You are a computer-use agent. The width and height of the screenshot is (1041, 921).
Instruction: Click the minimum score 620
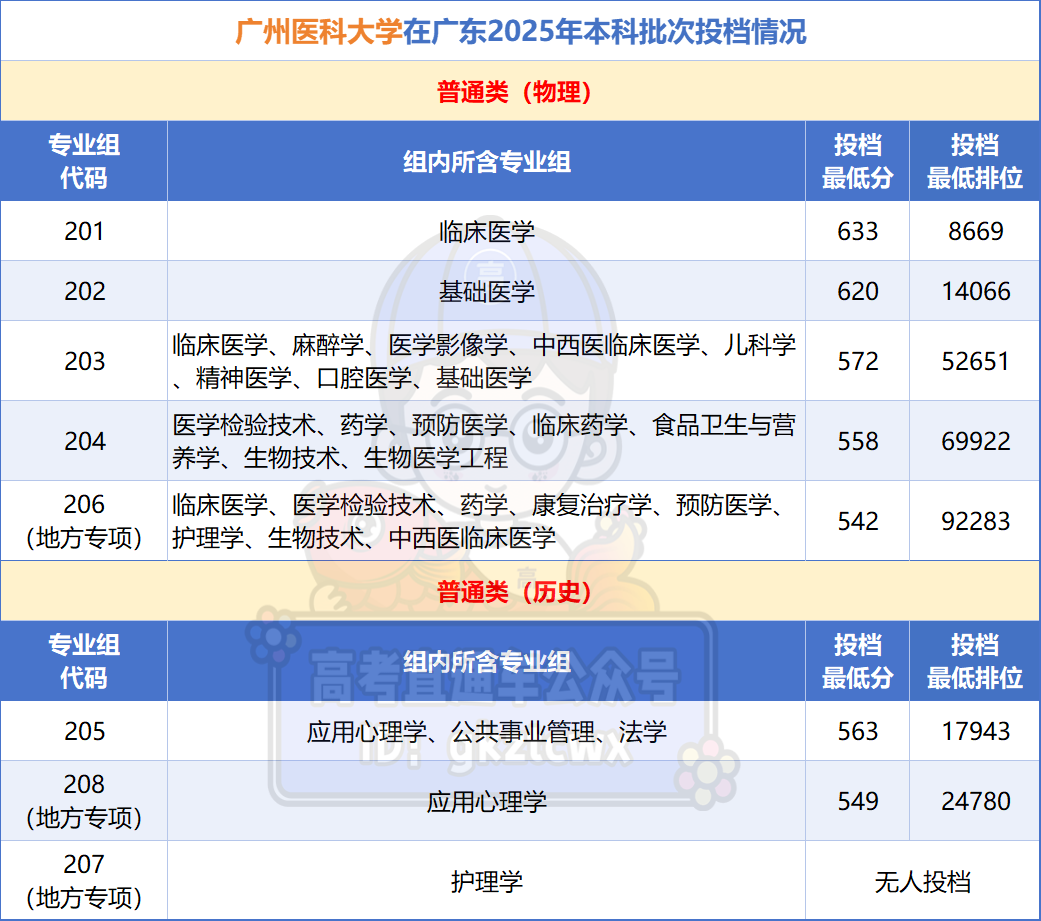tap(857, 291)
